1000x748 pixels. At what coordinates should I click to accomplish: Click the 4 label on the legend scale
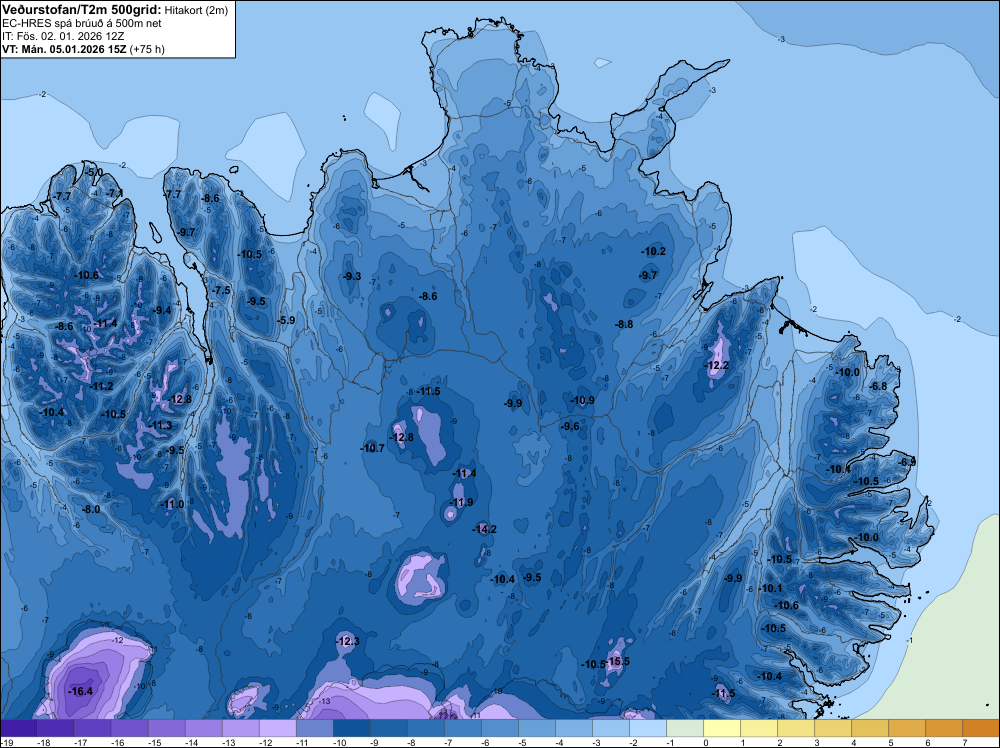tap(854, 743)
